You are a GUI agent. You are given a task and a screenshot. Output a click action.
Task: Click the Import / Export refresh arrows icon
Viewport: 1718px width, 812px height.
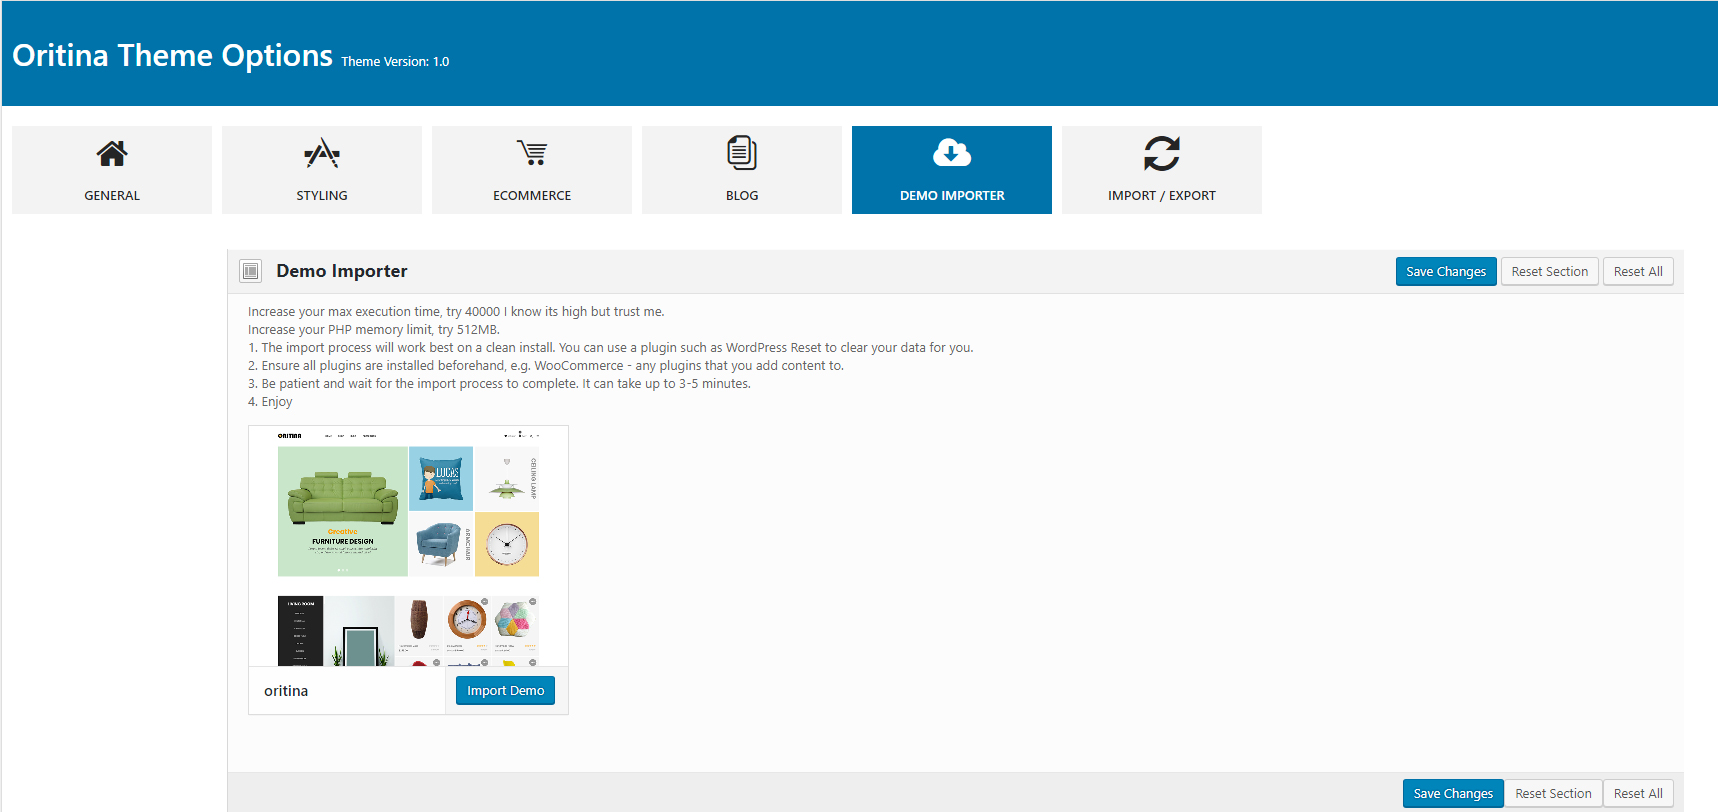(x=1162, y=153)
